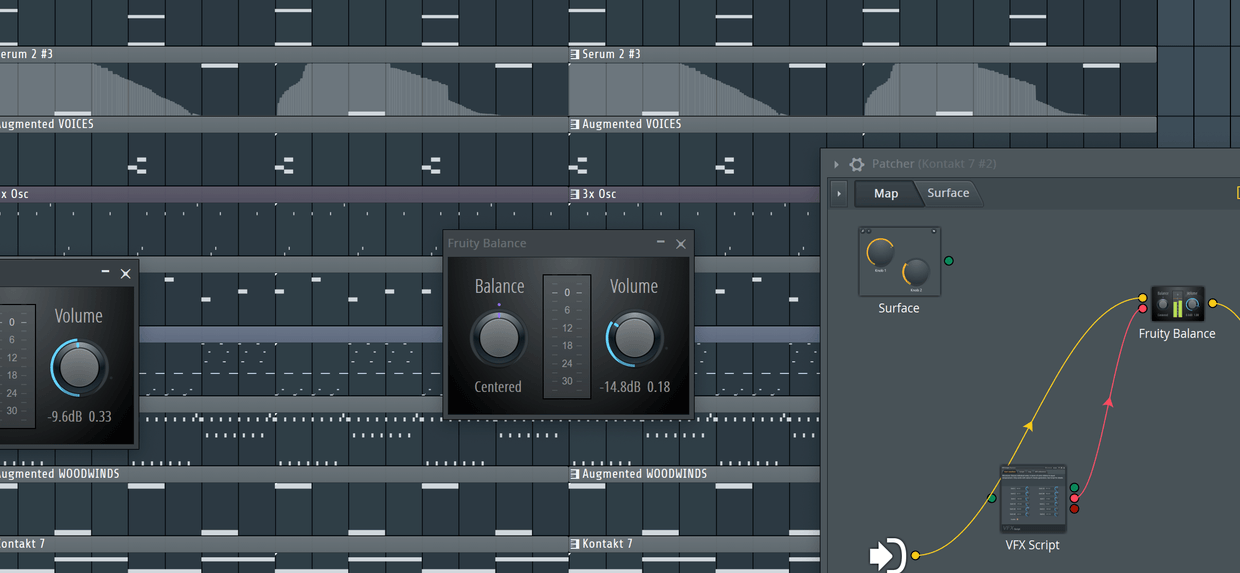
Task: Close the titled Fruity Balance window
Action: [x=681, y=244]
